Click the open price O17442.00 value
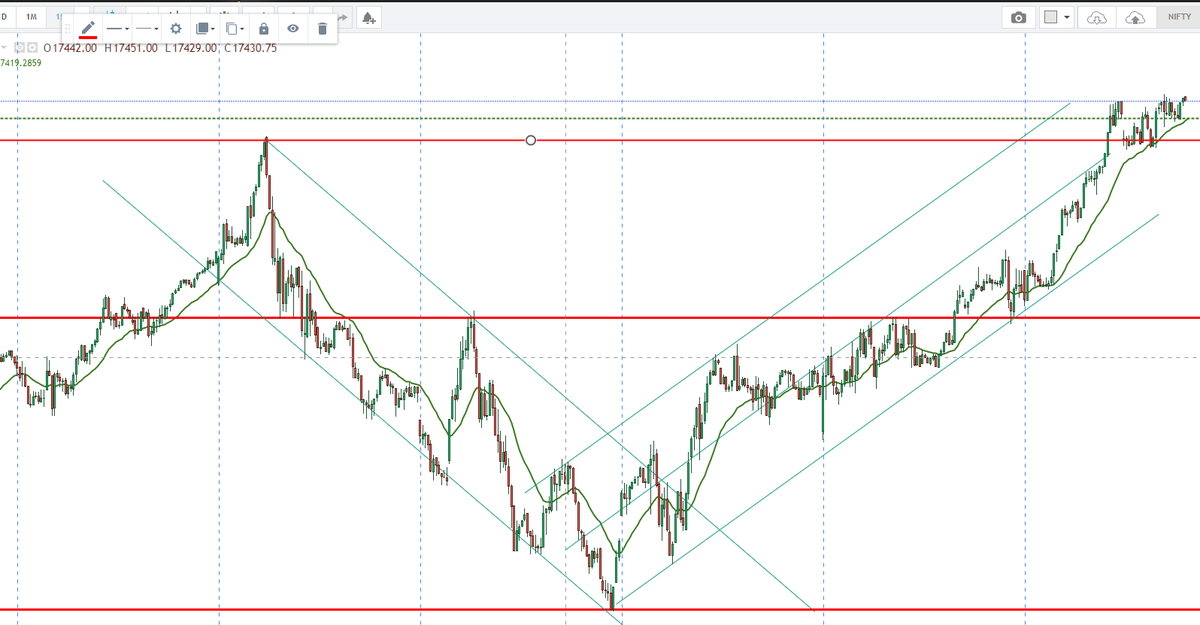This screenshot has width=1200, height=625. (x=69, y=48)
